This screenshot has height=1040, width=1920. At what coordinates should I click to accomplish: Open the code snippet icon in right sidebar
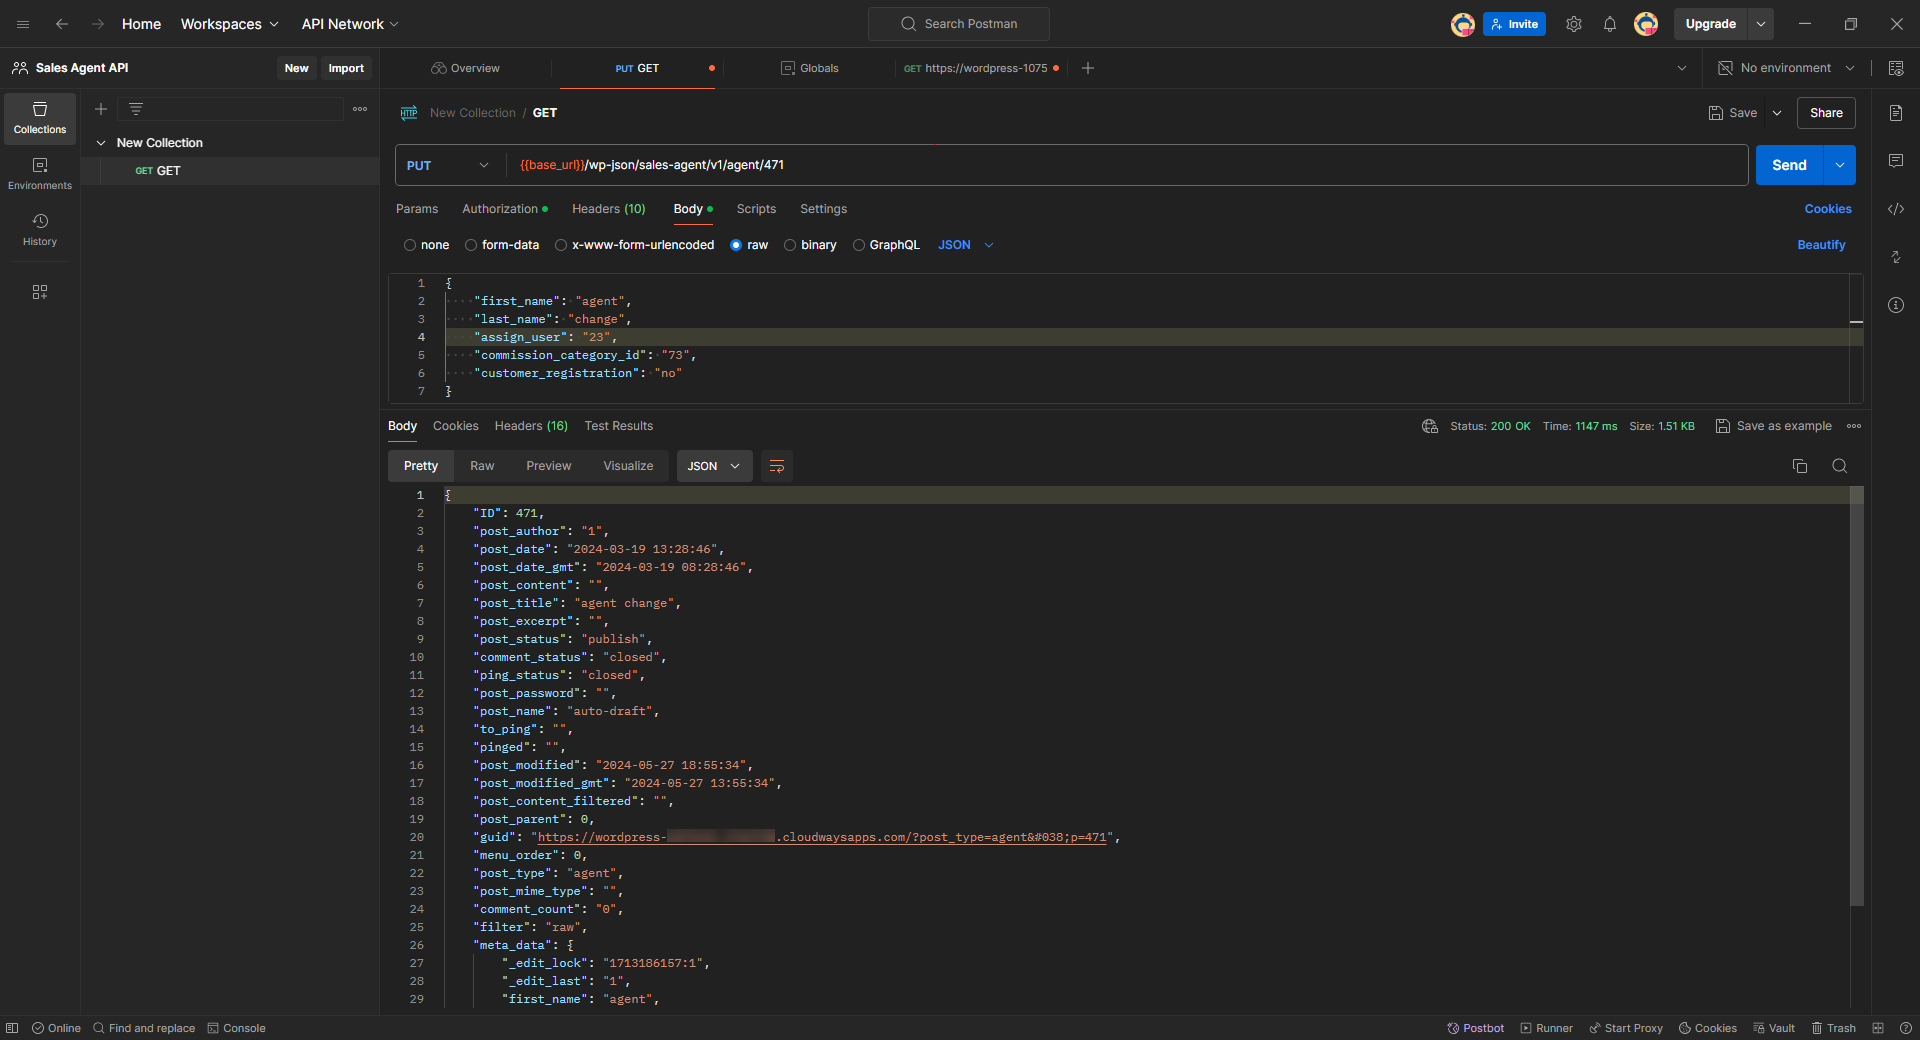[x=1896, y=209]
